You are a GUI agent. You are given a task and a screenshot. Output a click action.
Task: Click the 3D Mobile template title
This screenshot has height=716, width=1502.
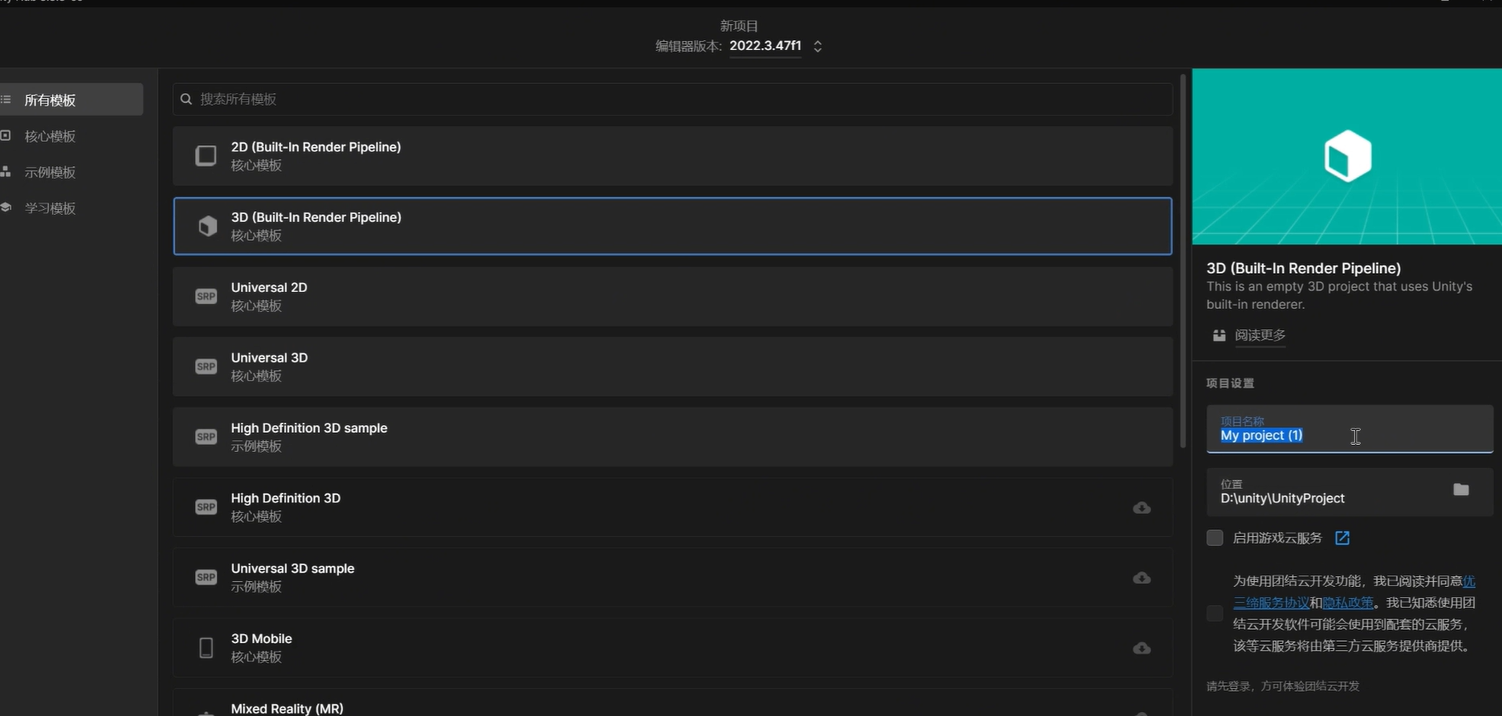261,638
